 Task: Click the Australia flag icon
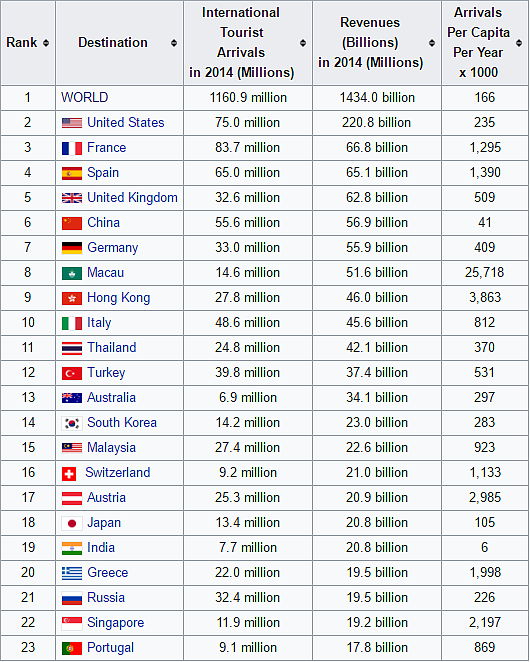coord(72,398)
